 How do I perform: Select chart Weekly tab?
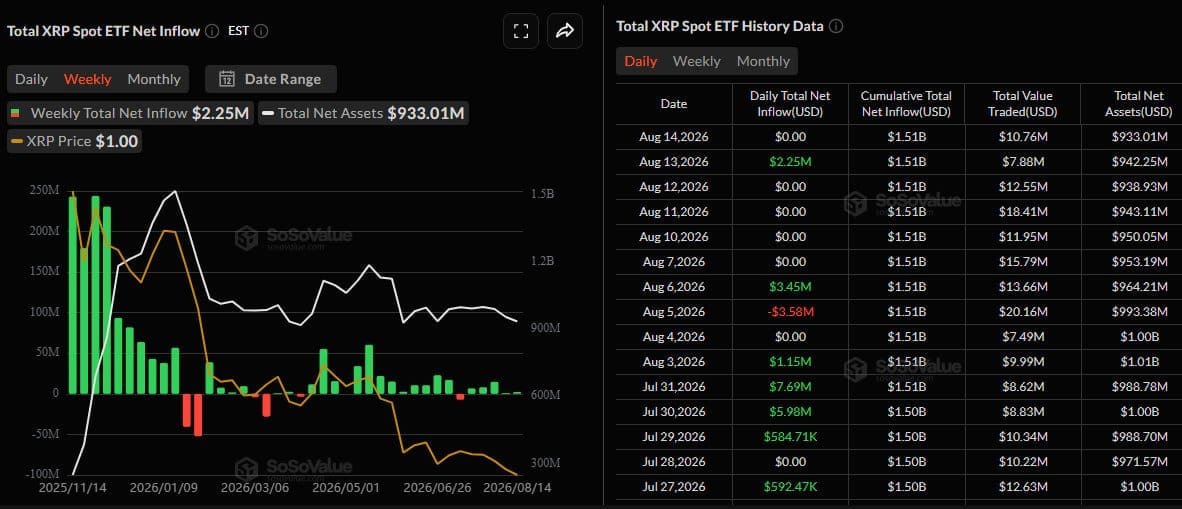(x=87, y=79)
